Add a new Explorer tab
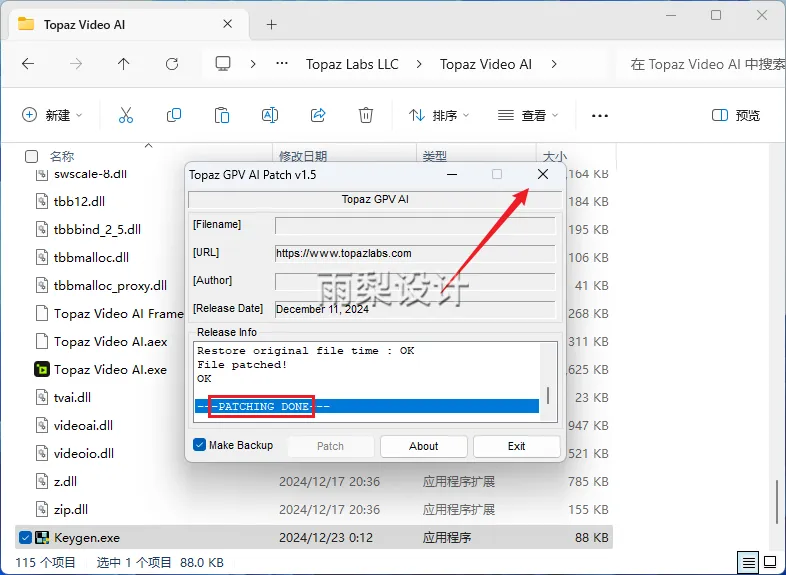 (x=271, y=24)
